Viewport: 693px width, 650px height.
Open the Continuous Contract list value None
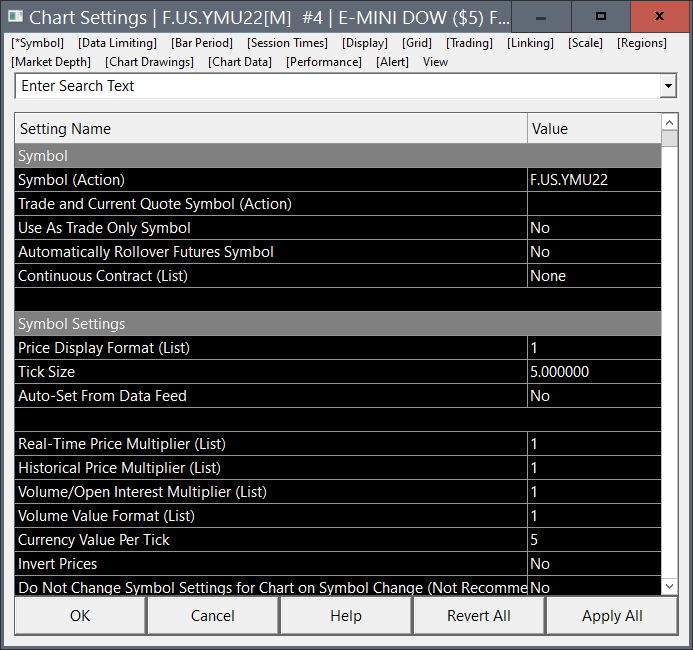(594, 276)
